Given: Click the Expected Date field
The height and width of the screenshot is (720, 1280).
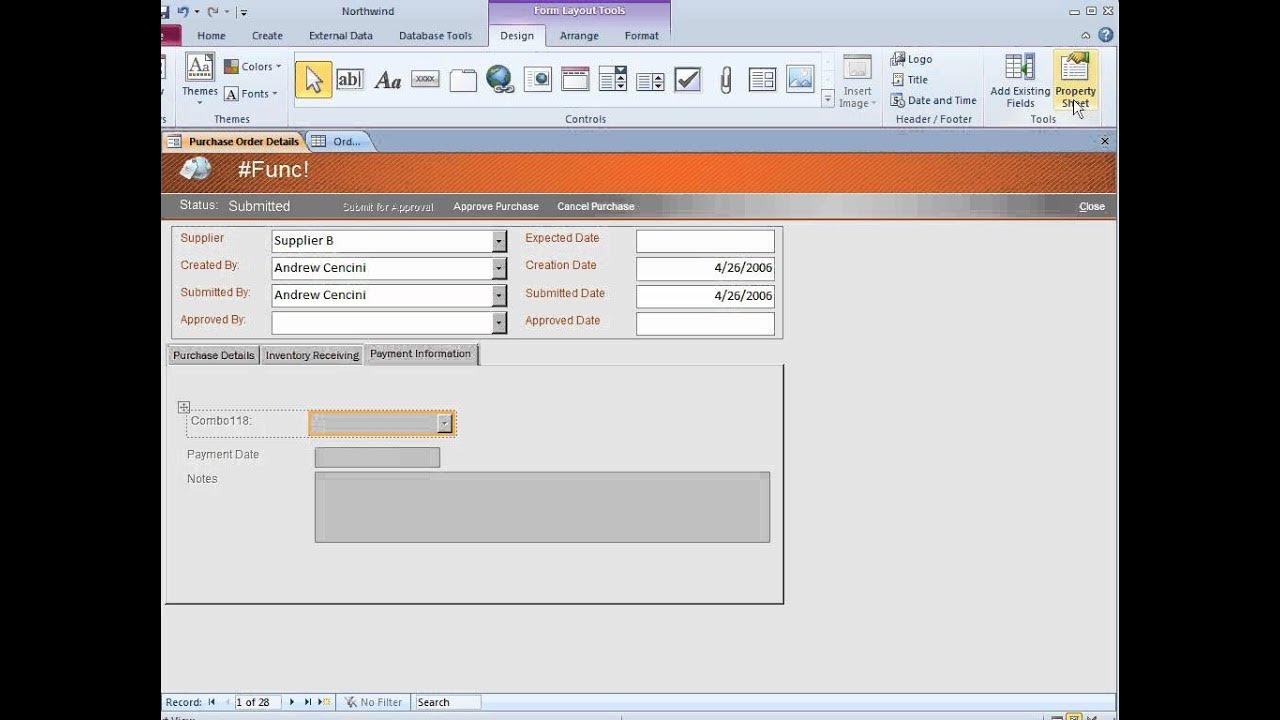Looking at the screenshot, I should [705, 241].
